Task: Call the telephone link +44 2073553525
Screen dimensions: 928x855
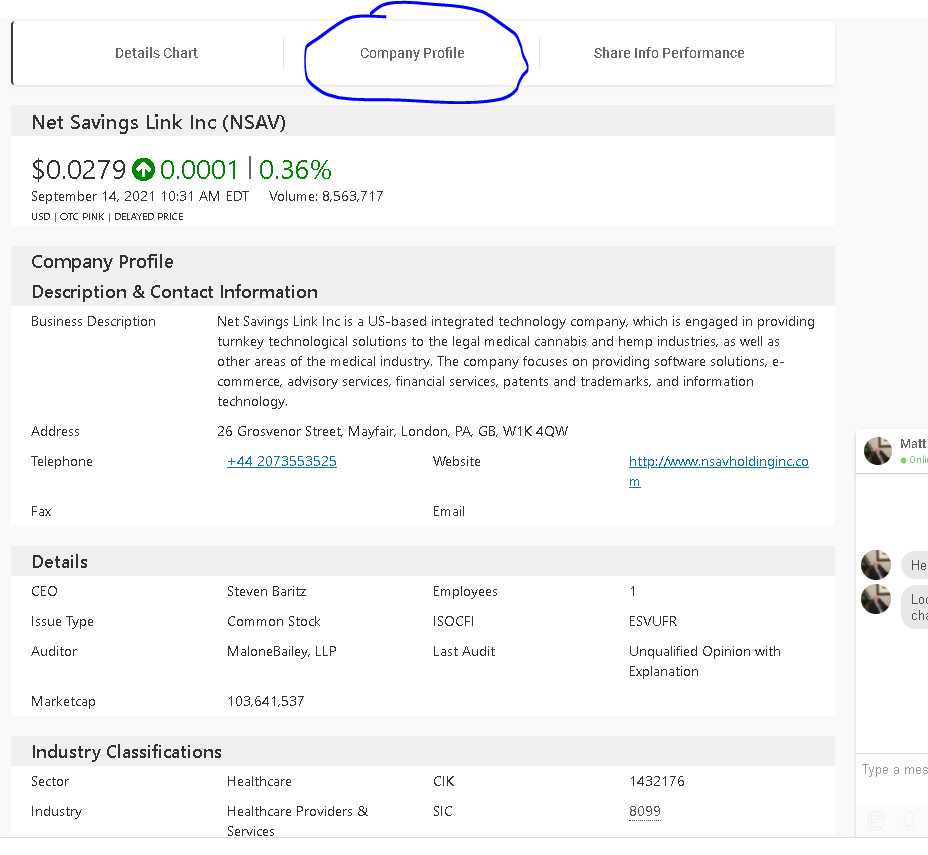Action: [282, 462]
